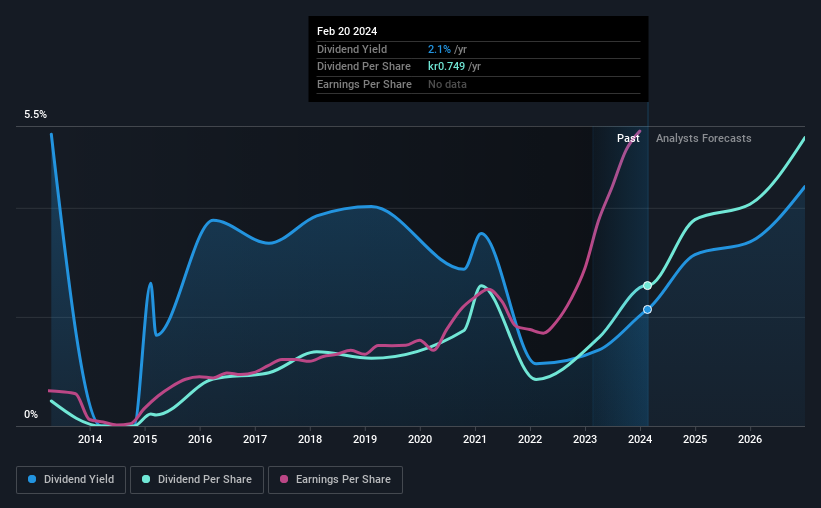Click the pink Earnings Per Share legend dot
Image resolution: width=821 pixels, height=508 pixels.
(x=284, y=479)
